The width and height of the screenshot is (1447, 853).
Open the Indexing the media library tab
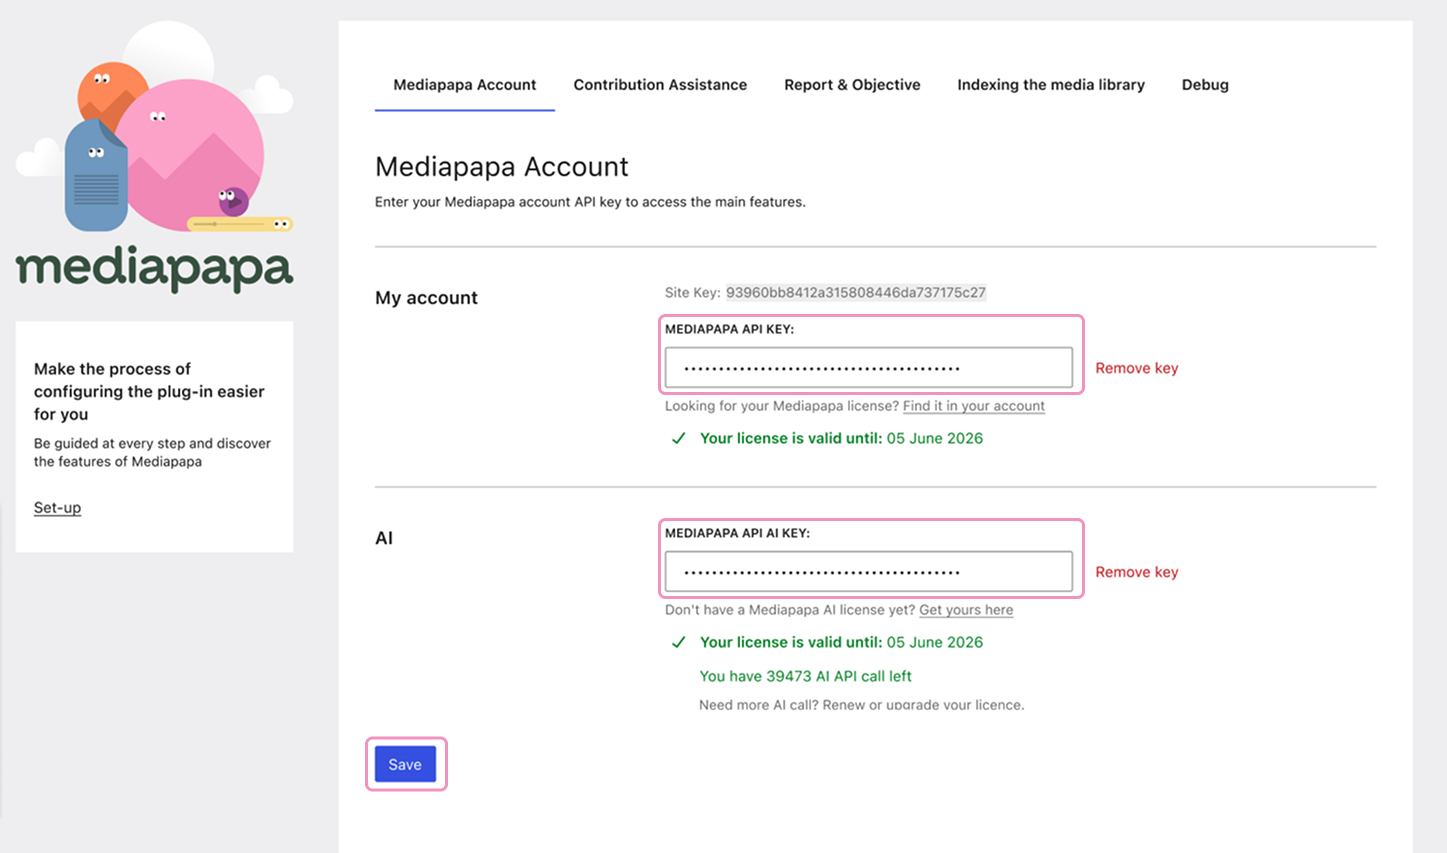point(1050,85)
